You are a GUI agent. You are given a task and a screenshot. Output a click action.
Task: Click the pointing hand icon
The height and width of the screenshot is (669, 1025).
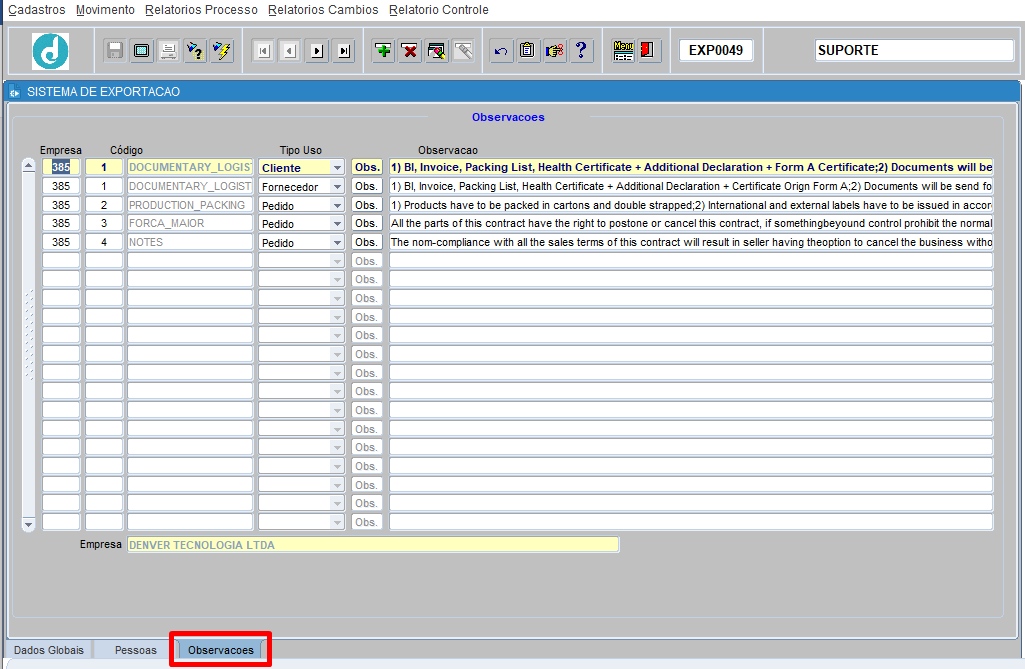coord(554,50)
